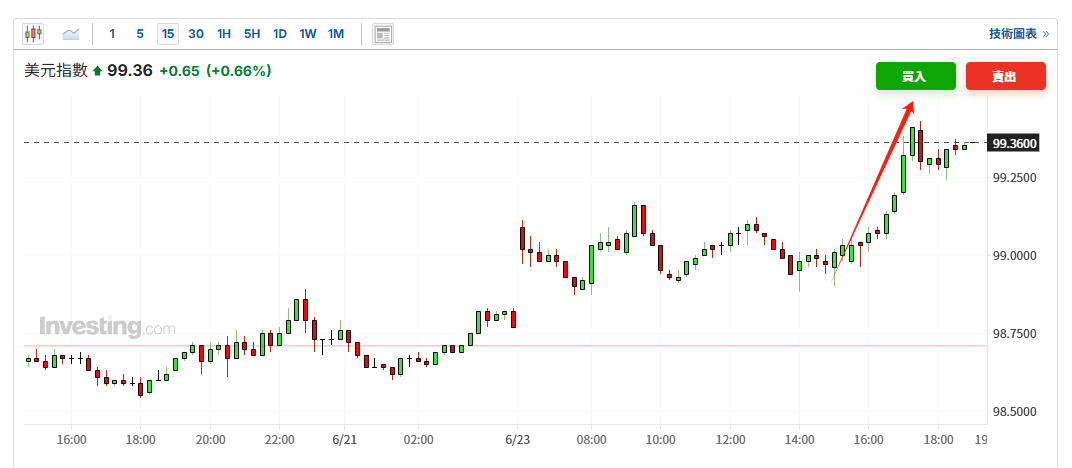The image size is (1072, 468).
Task: Select the 1M timeframe
Action: point(336,33)
